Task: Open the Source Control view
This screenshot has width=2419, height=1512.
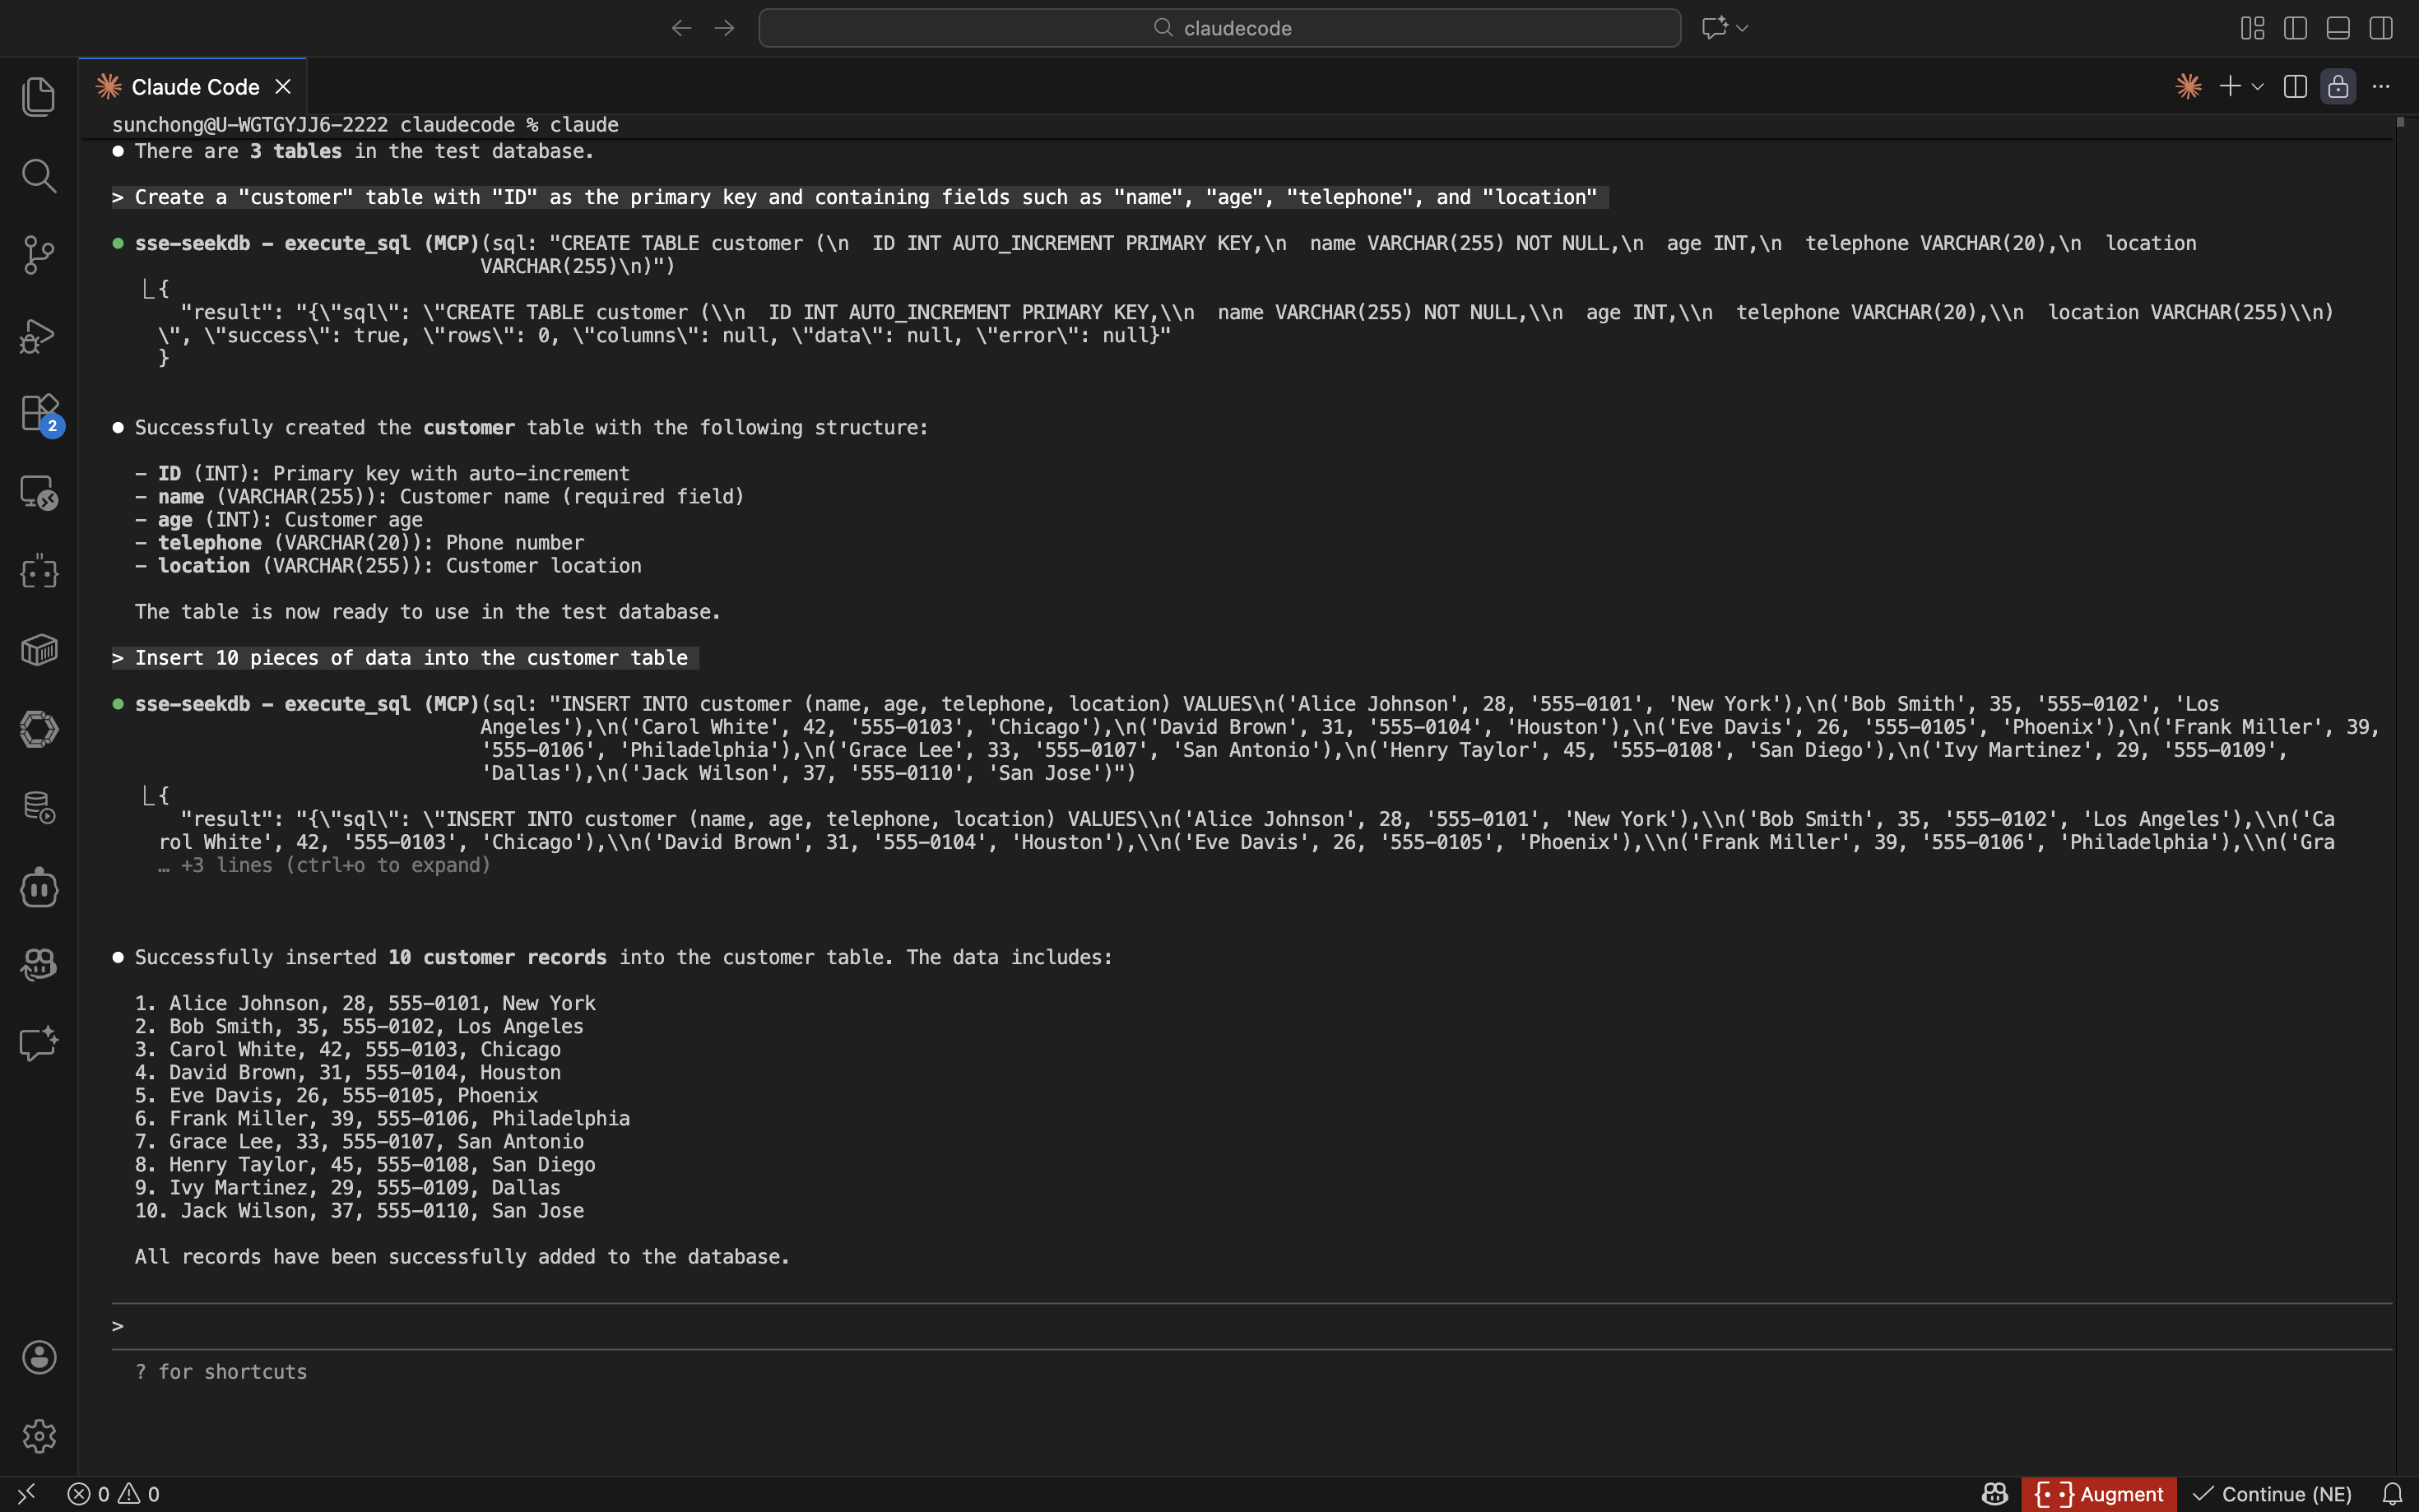Action: (x=38, y=255)
